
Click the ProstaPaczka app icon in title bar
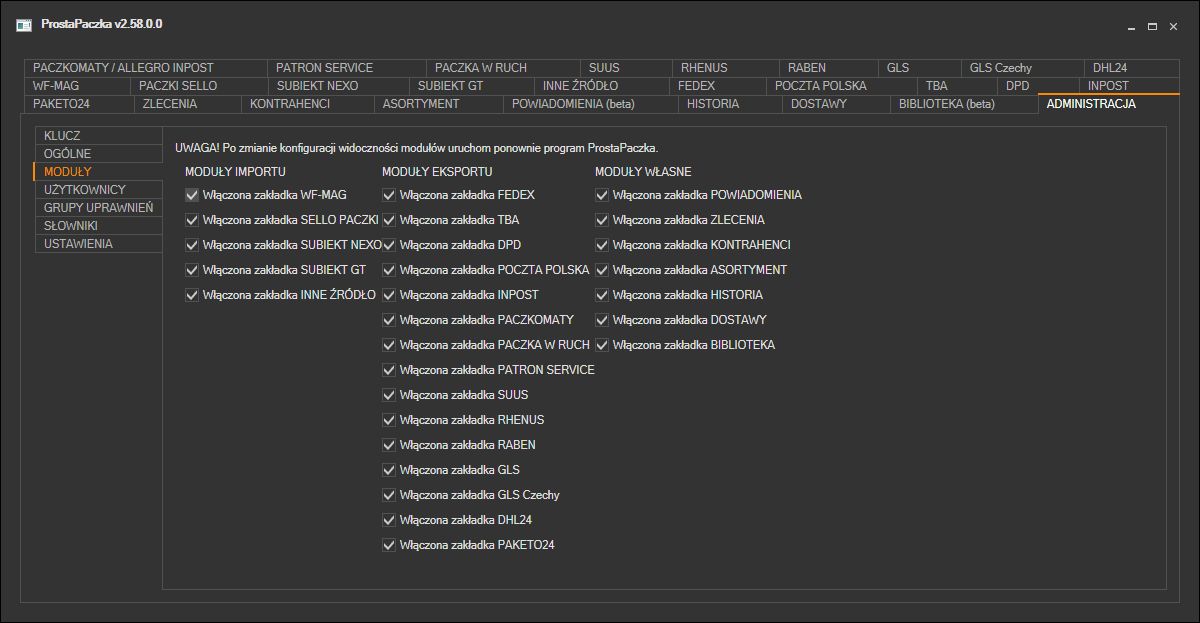click(24, 24)
